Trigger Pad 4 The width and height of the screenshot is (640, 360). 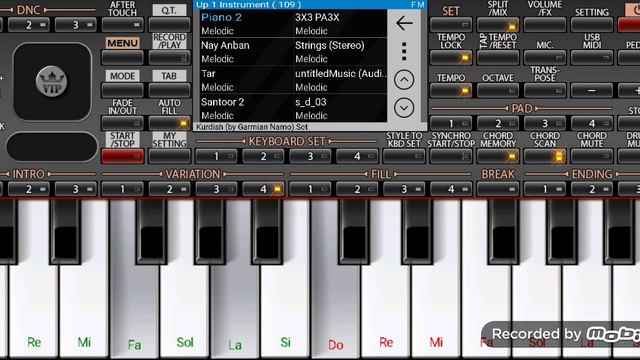tap(592, 123)
